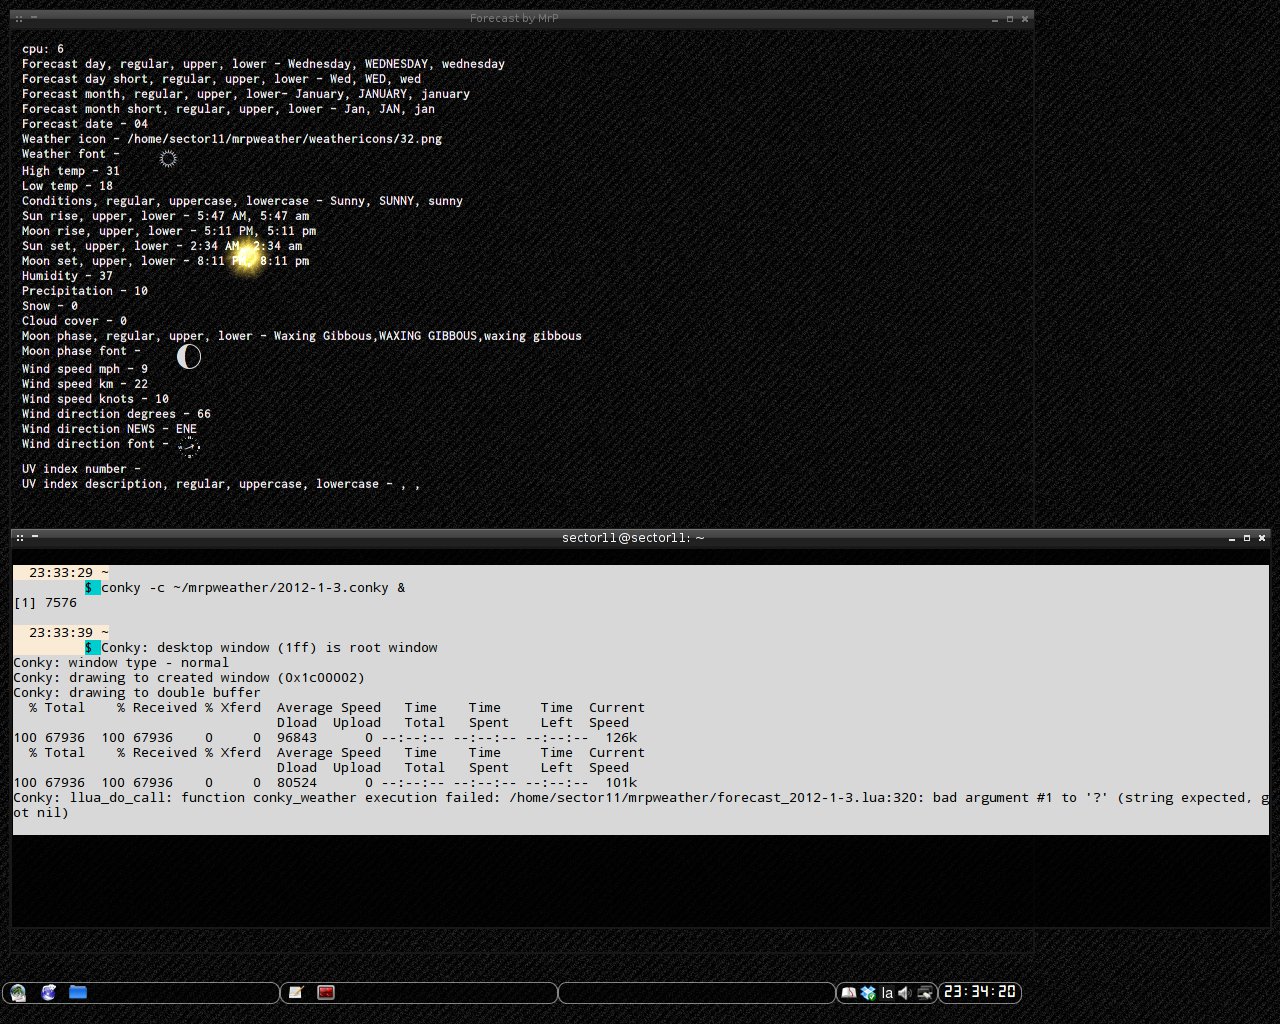Click the 'Wind speed knots - 10' line
This screenshot has height=1024, width=1280.
point(95,399)
